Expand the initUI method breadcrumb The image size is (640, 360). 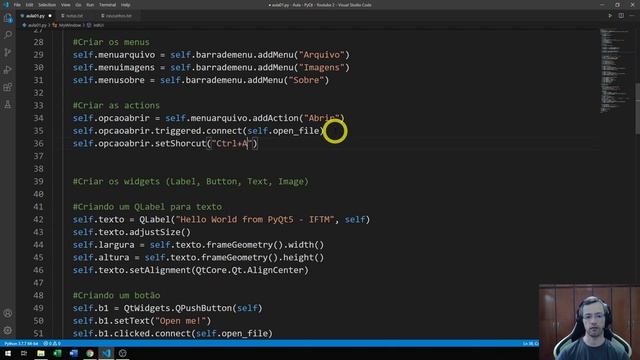click(x=98, y=25)
